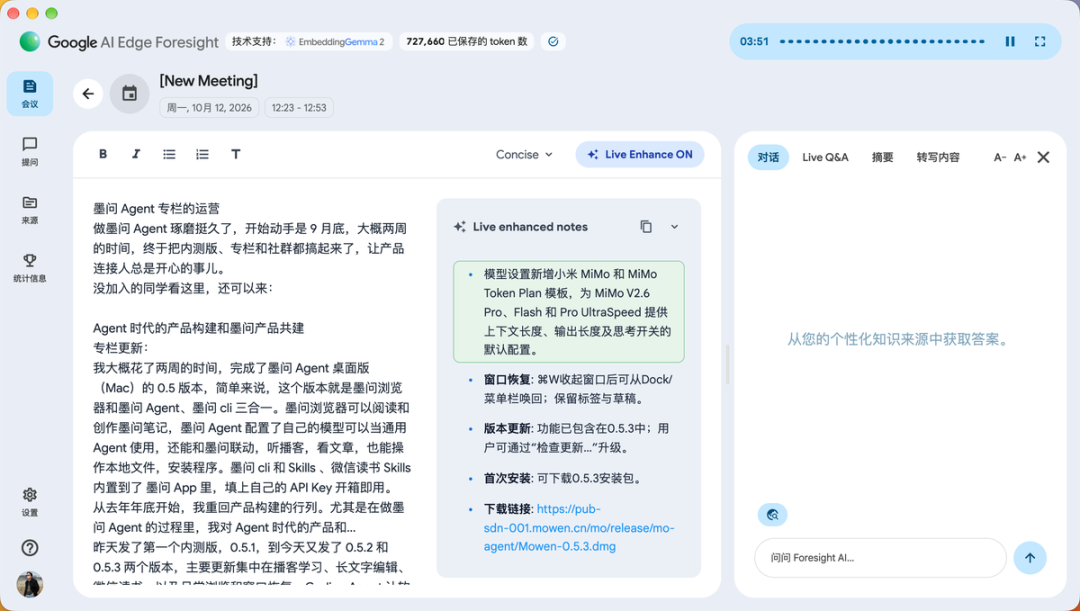Increase font size with A+ button
The image size is (1080, 611).
coord(1020,158)
